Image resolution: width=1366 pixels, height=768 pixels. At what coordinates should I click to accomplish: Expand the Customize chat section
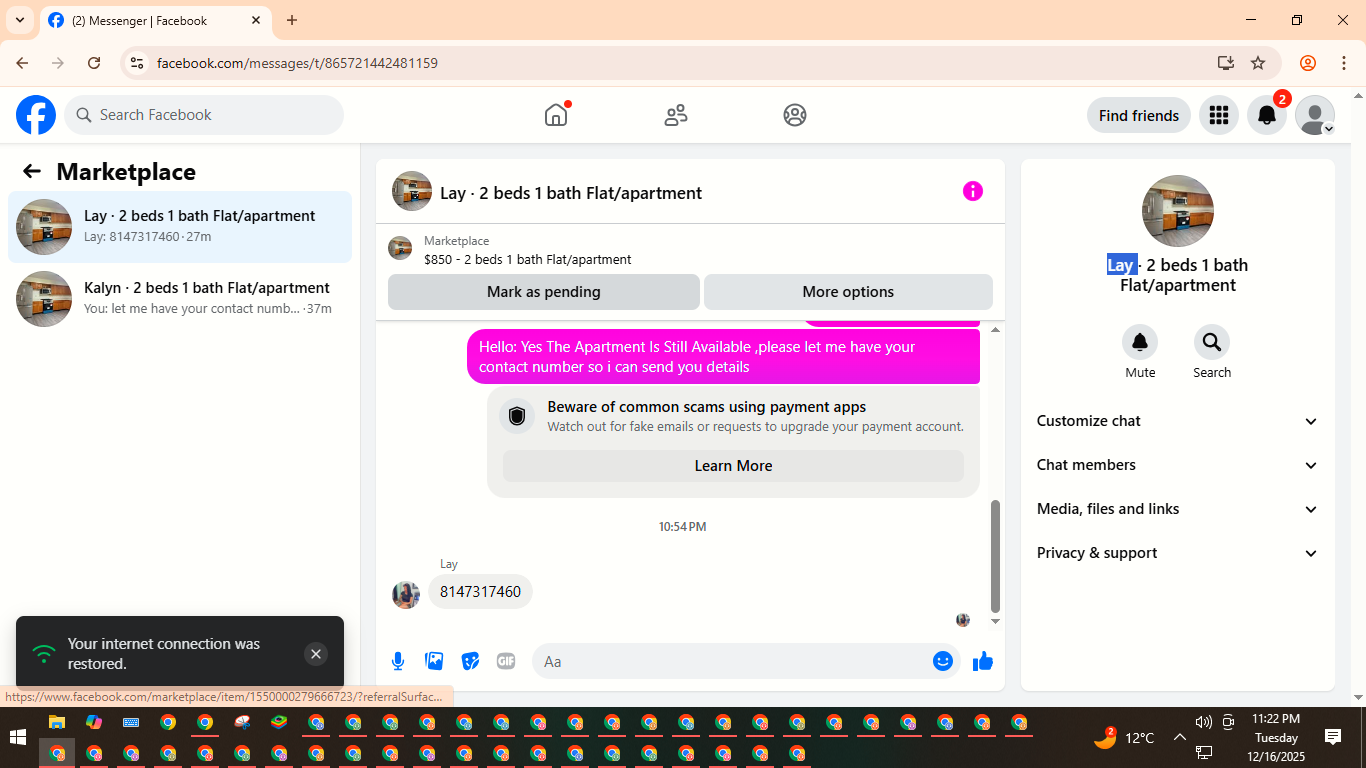click(1178, 421)
